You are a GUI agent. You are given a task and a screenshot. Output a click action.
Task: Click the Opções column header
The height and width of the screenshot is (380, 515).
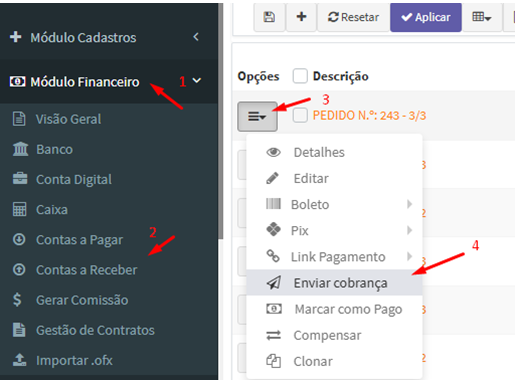(258, 77)
